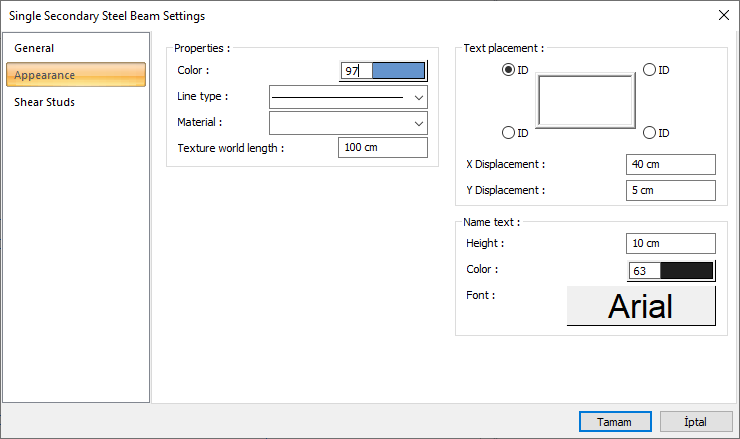The image size is (740, 439).
Task: Open the black Name text color swatch
Action: [x=686, y=270]
